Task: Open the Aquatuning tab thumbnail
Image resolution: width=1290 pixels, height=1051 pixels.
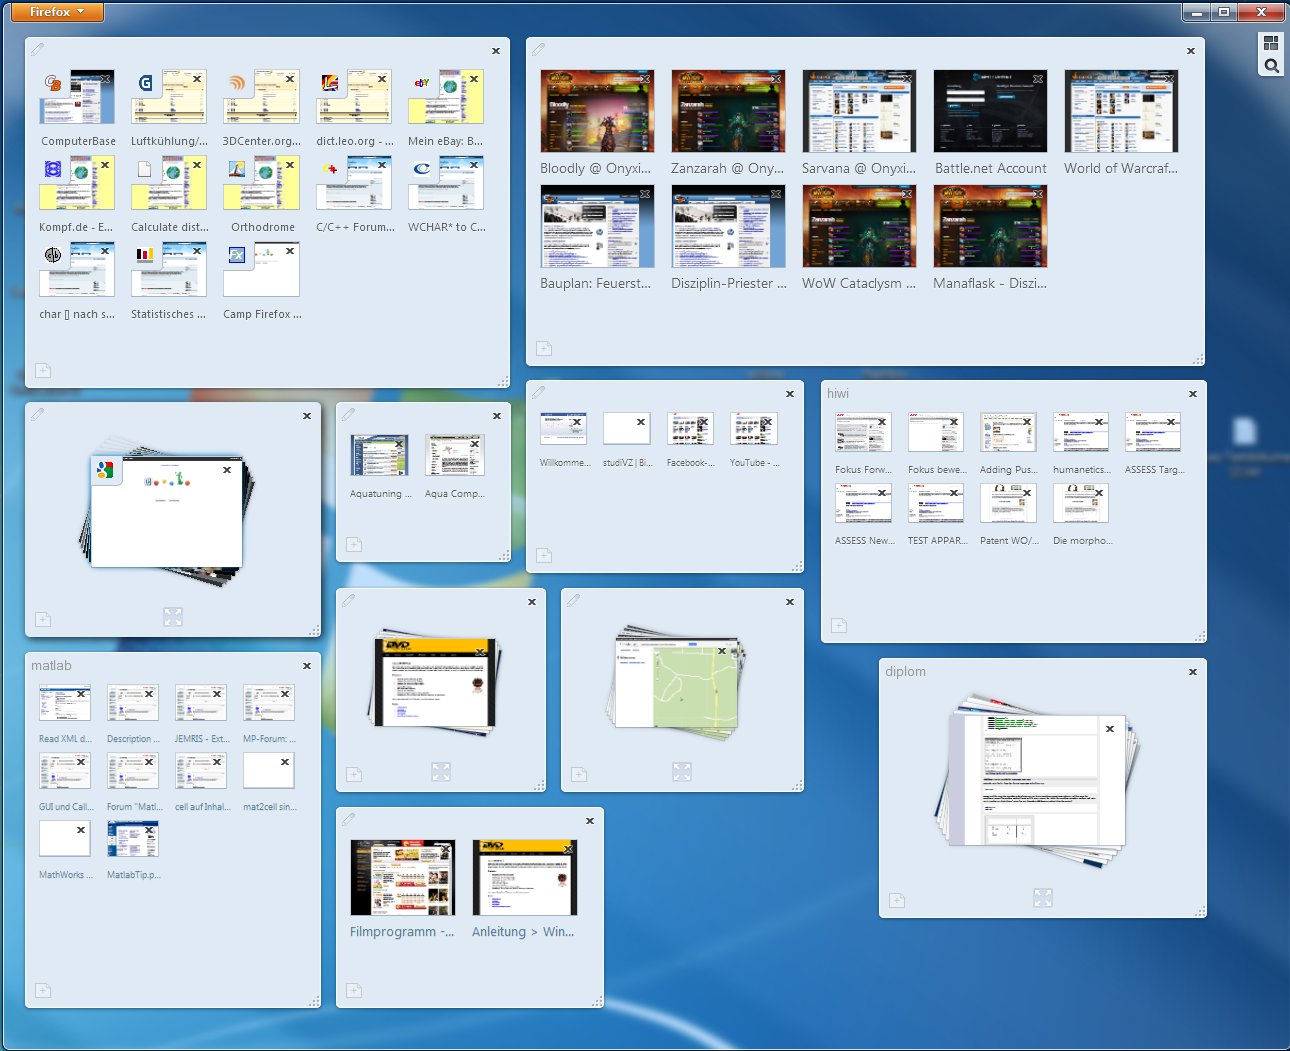Action: [379, 455]
